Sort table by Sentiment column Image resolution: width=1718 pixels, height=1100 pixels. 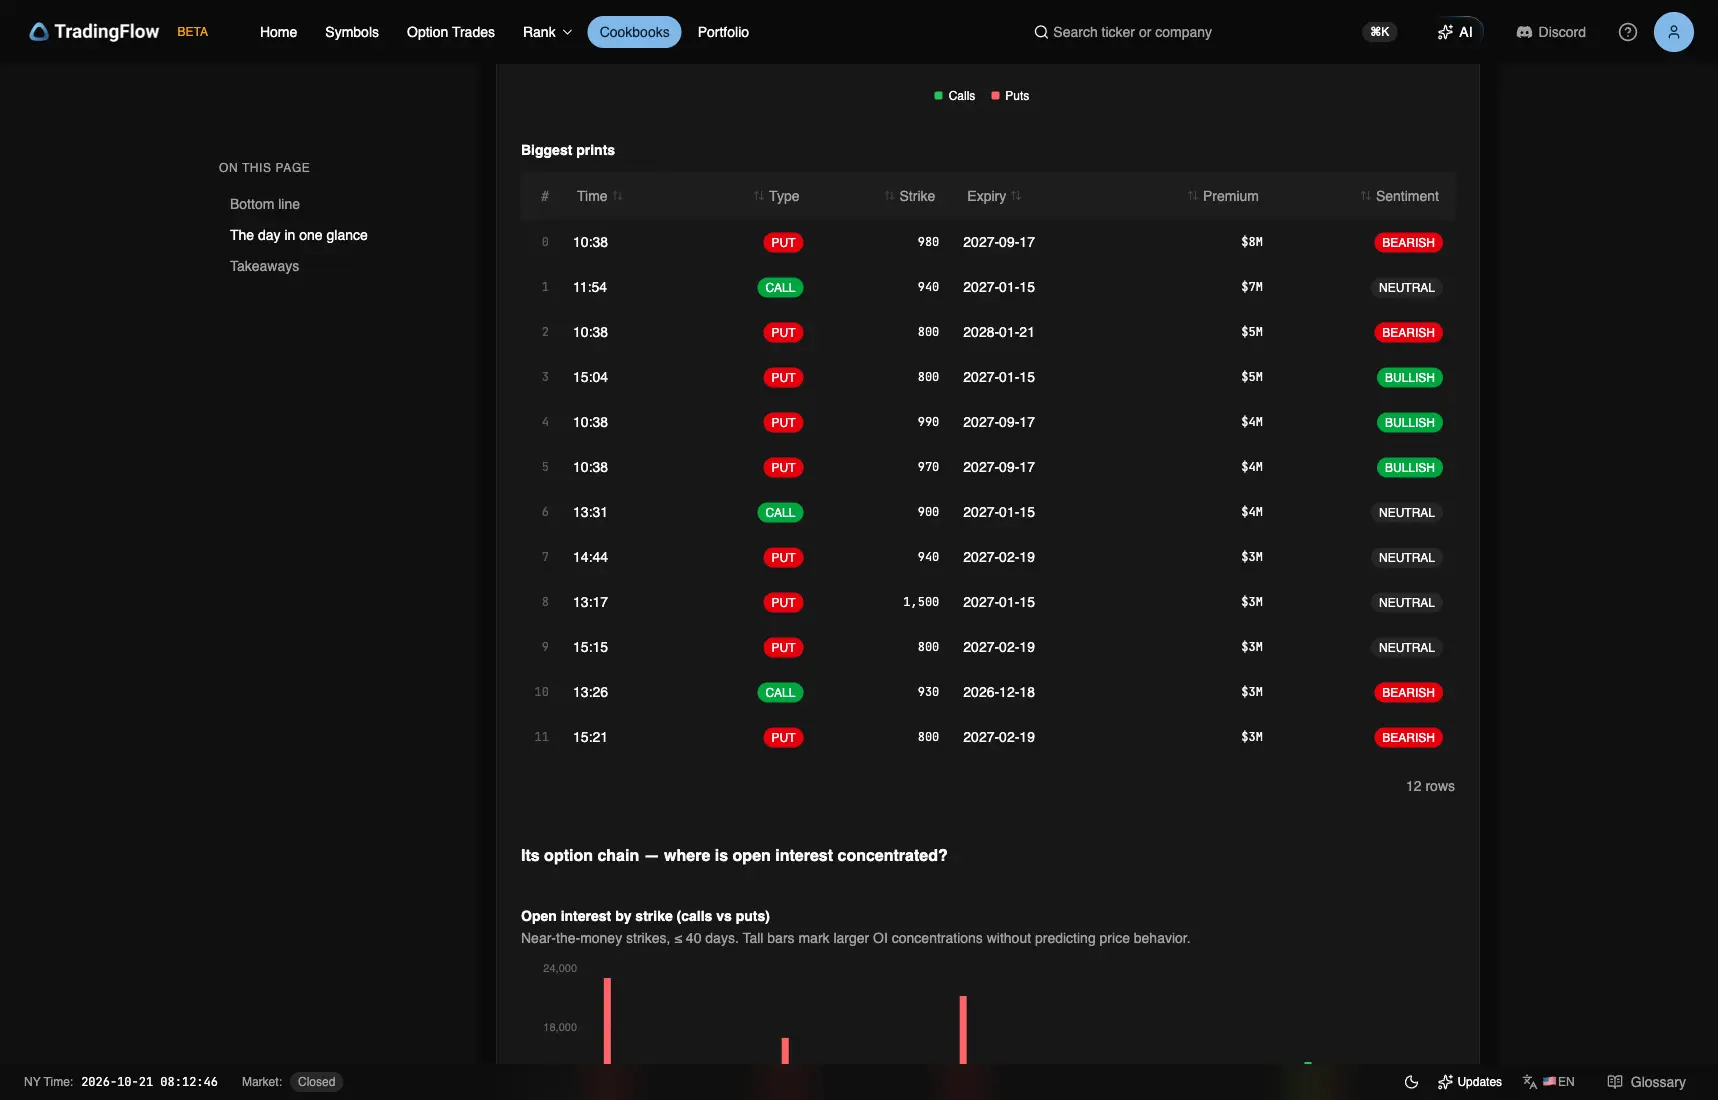pyautogui.click(x=1400, y=196)
